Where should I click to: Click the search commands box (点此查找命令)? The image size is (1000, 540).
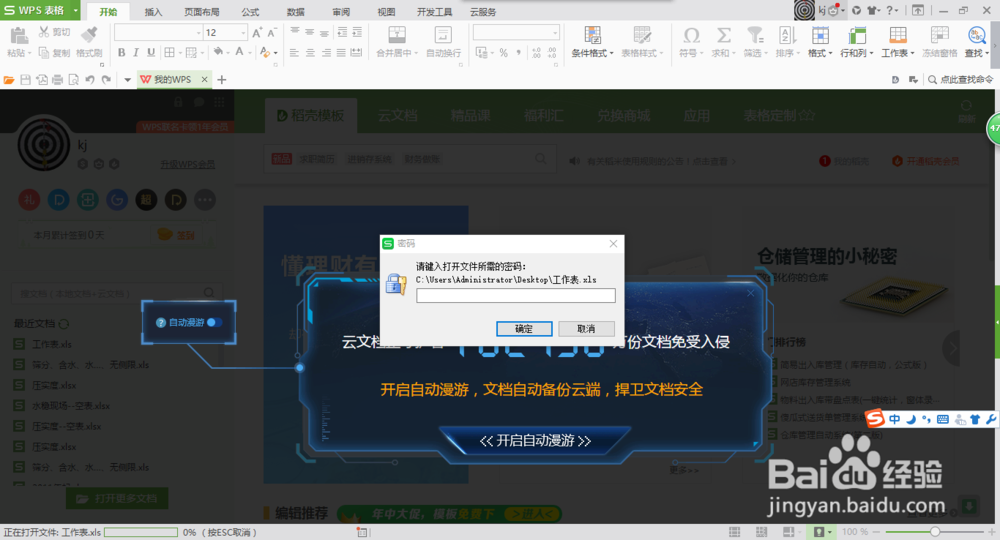tap(960, 80)
